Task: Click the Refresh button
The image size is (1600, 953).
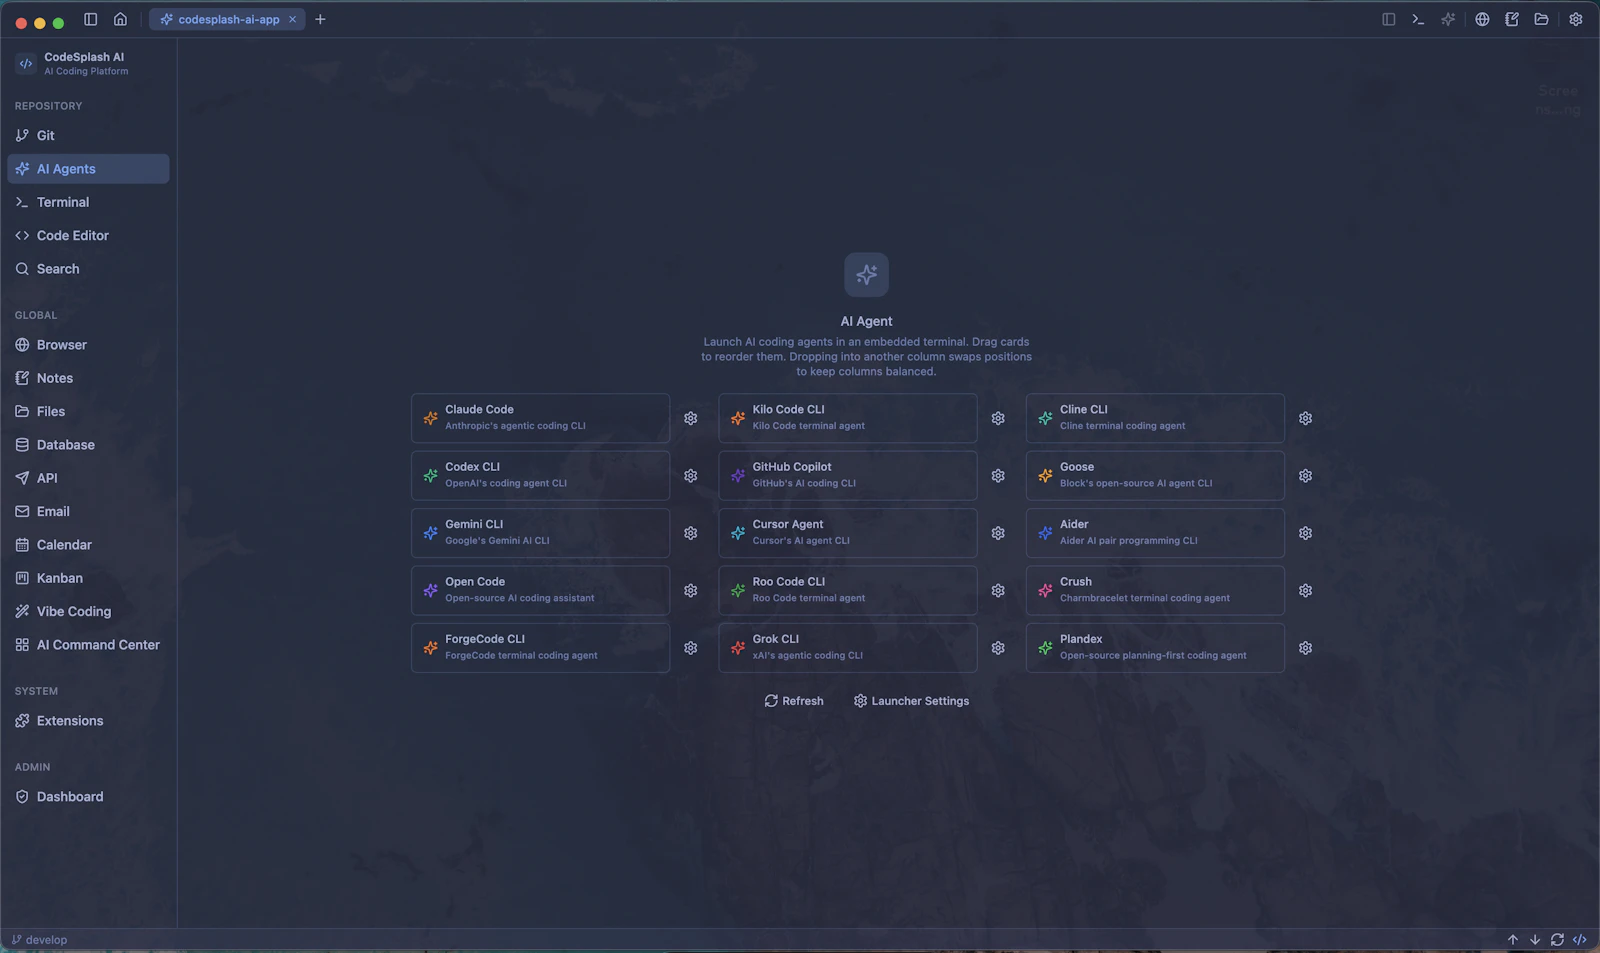Action: (794, 701)
